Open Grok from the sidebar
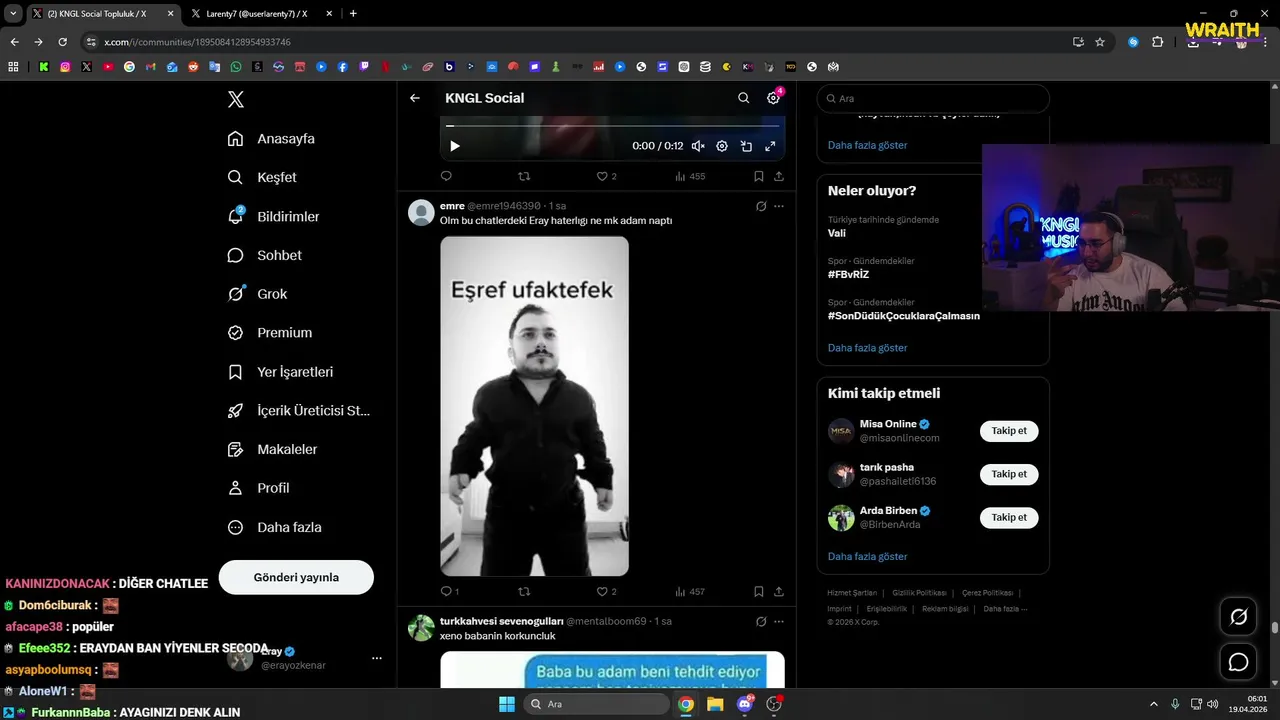This screenshot has height=720, width=1280. (x=257, y=294)
